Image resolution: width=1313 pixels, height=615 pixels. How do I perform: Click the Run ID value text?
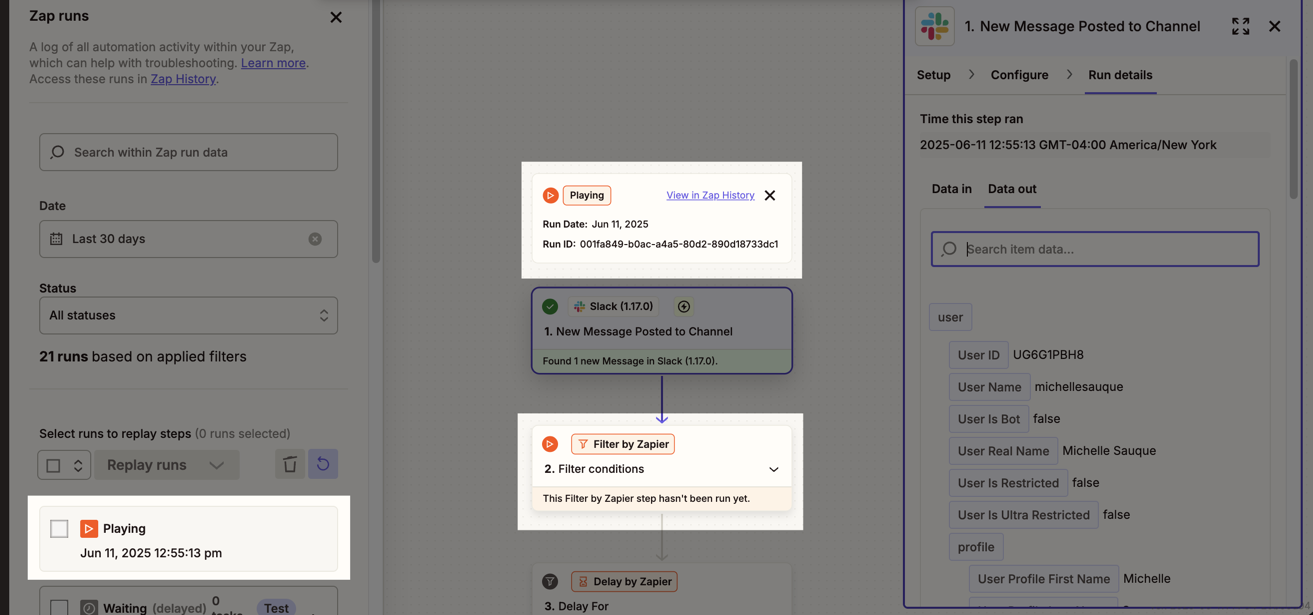point(679,244)
